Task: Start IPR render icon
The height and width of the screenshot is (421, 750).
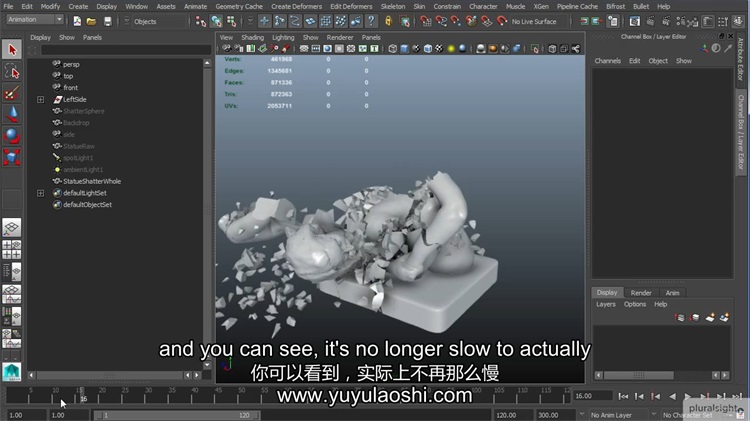Action: [666, 21]
